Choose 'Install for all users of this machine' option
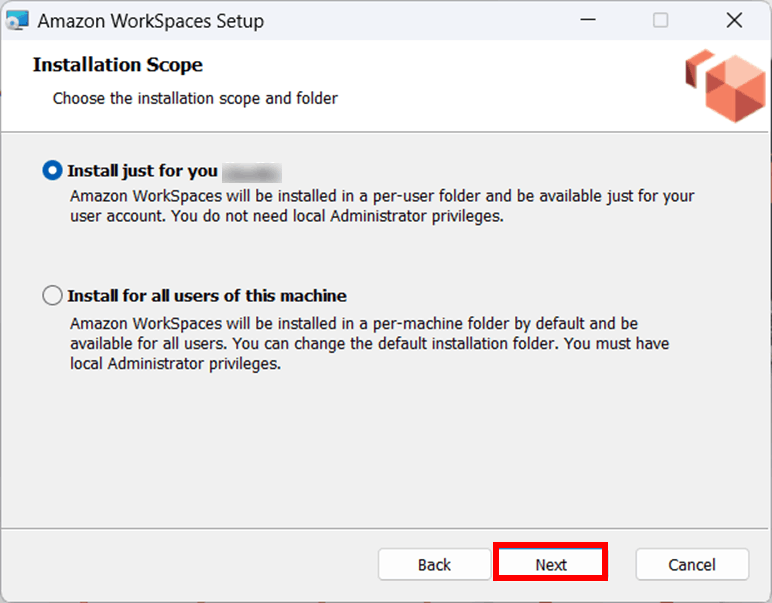Image resolution: width=772 pixels, height=603 pixels. pos(52,295)
